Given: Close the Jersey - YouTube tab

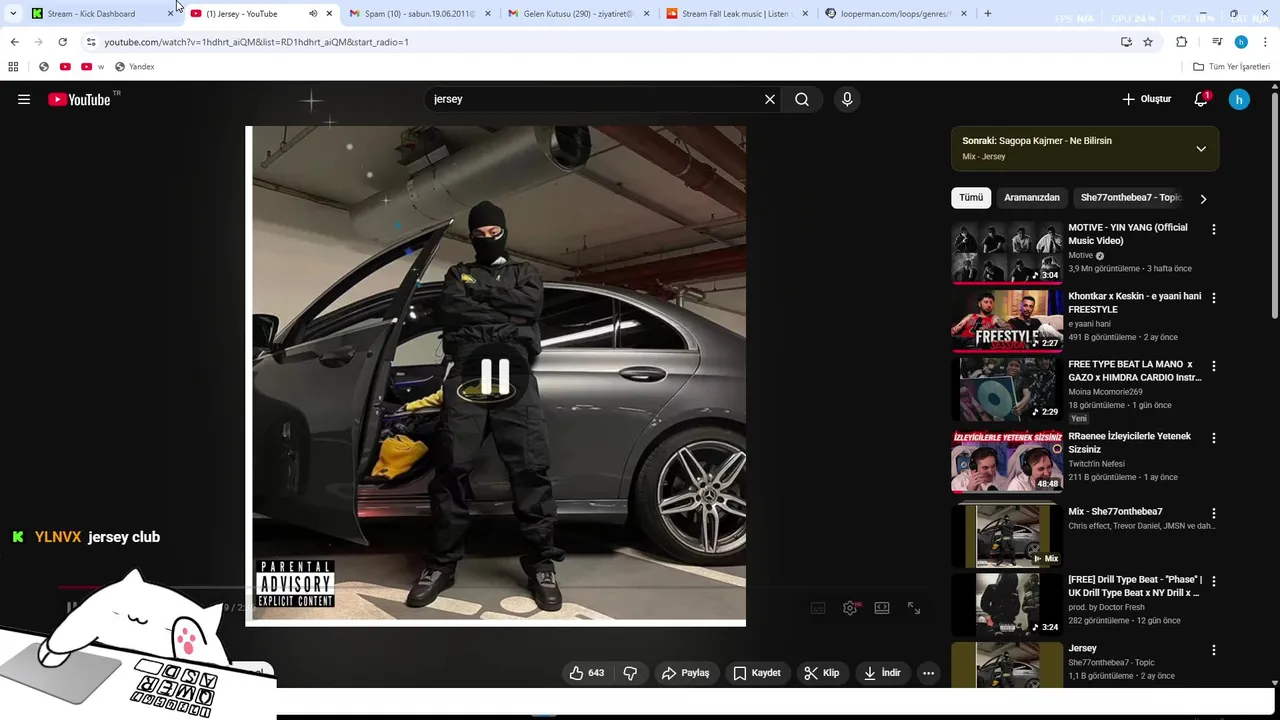Looking at the screenshot, I should point(329,14).
